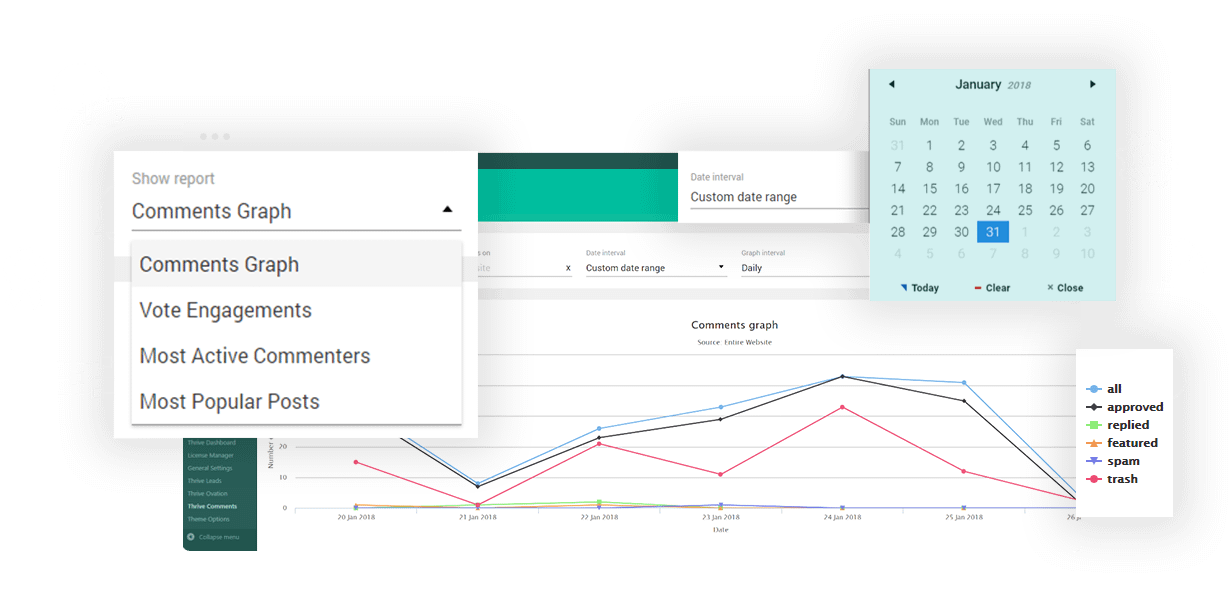Viewport: 1232px width, 609px height.
Task: Select Thrive Comments in the sidebar
Action: [212, 506]
